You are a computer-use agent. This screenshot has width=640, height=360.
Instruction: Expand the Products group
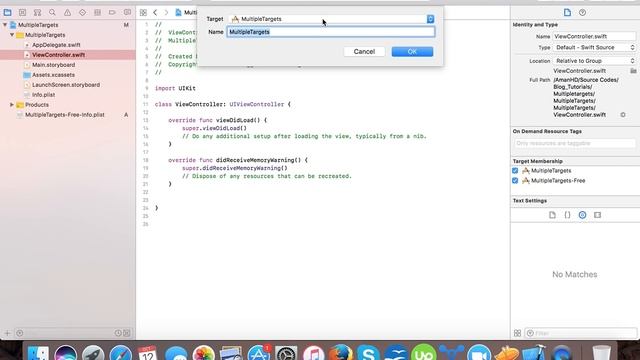(12, 105)
